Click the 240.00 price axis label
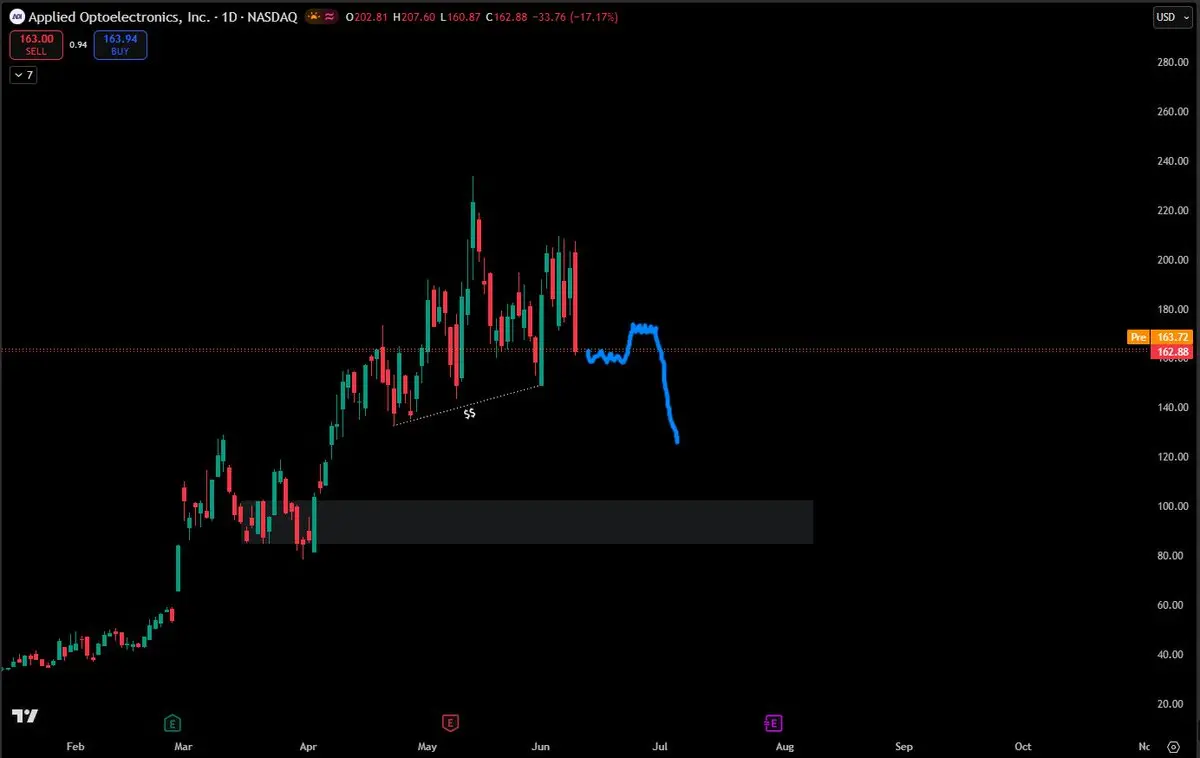Screen dimensions: 1200x758 click(1172, 161)
